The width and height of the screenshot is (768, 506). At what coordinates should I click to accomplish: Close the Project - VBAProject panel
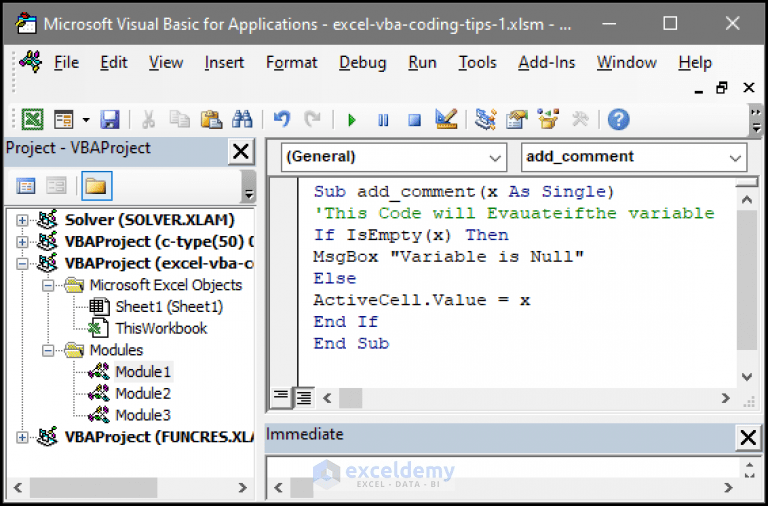240,151
